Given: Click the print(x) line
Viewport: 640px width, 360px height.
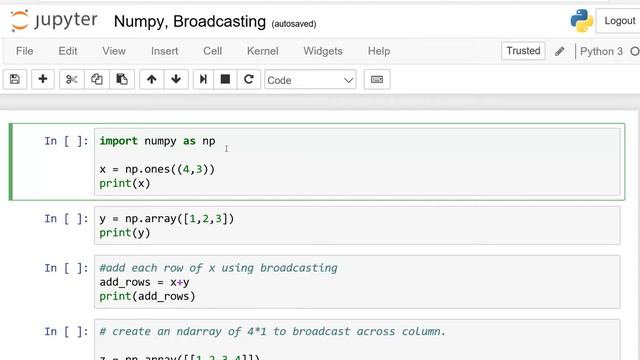Looking at the screenshot, I should pyautogui.click(x=125, y=183).
